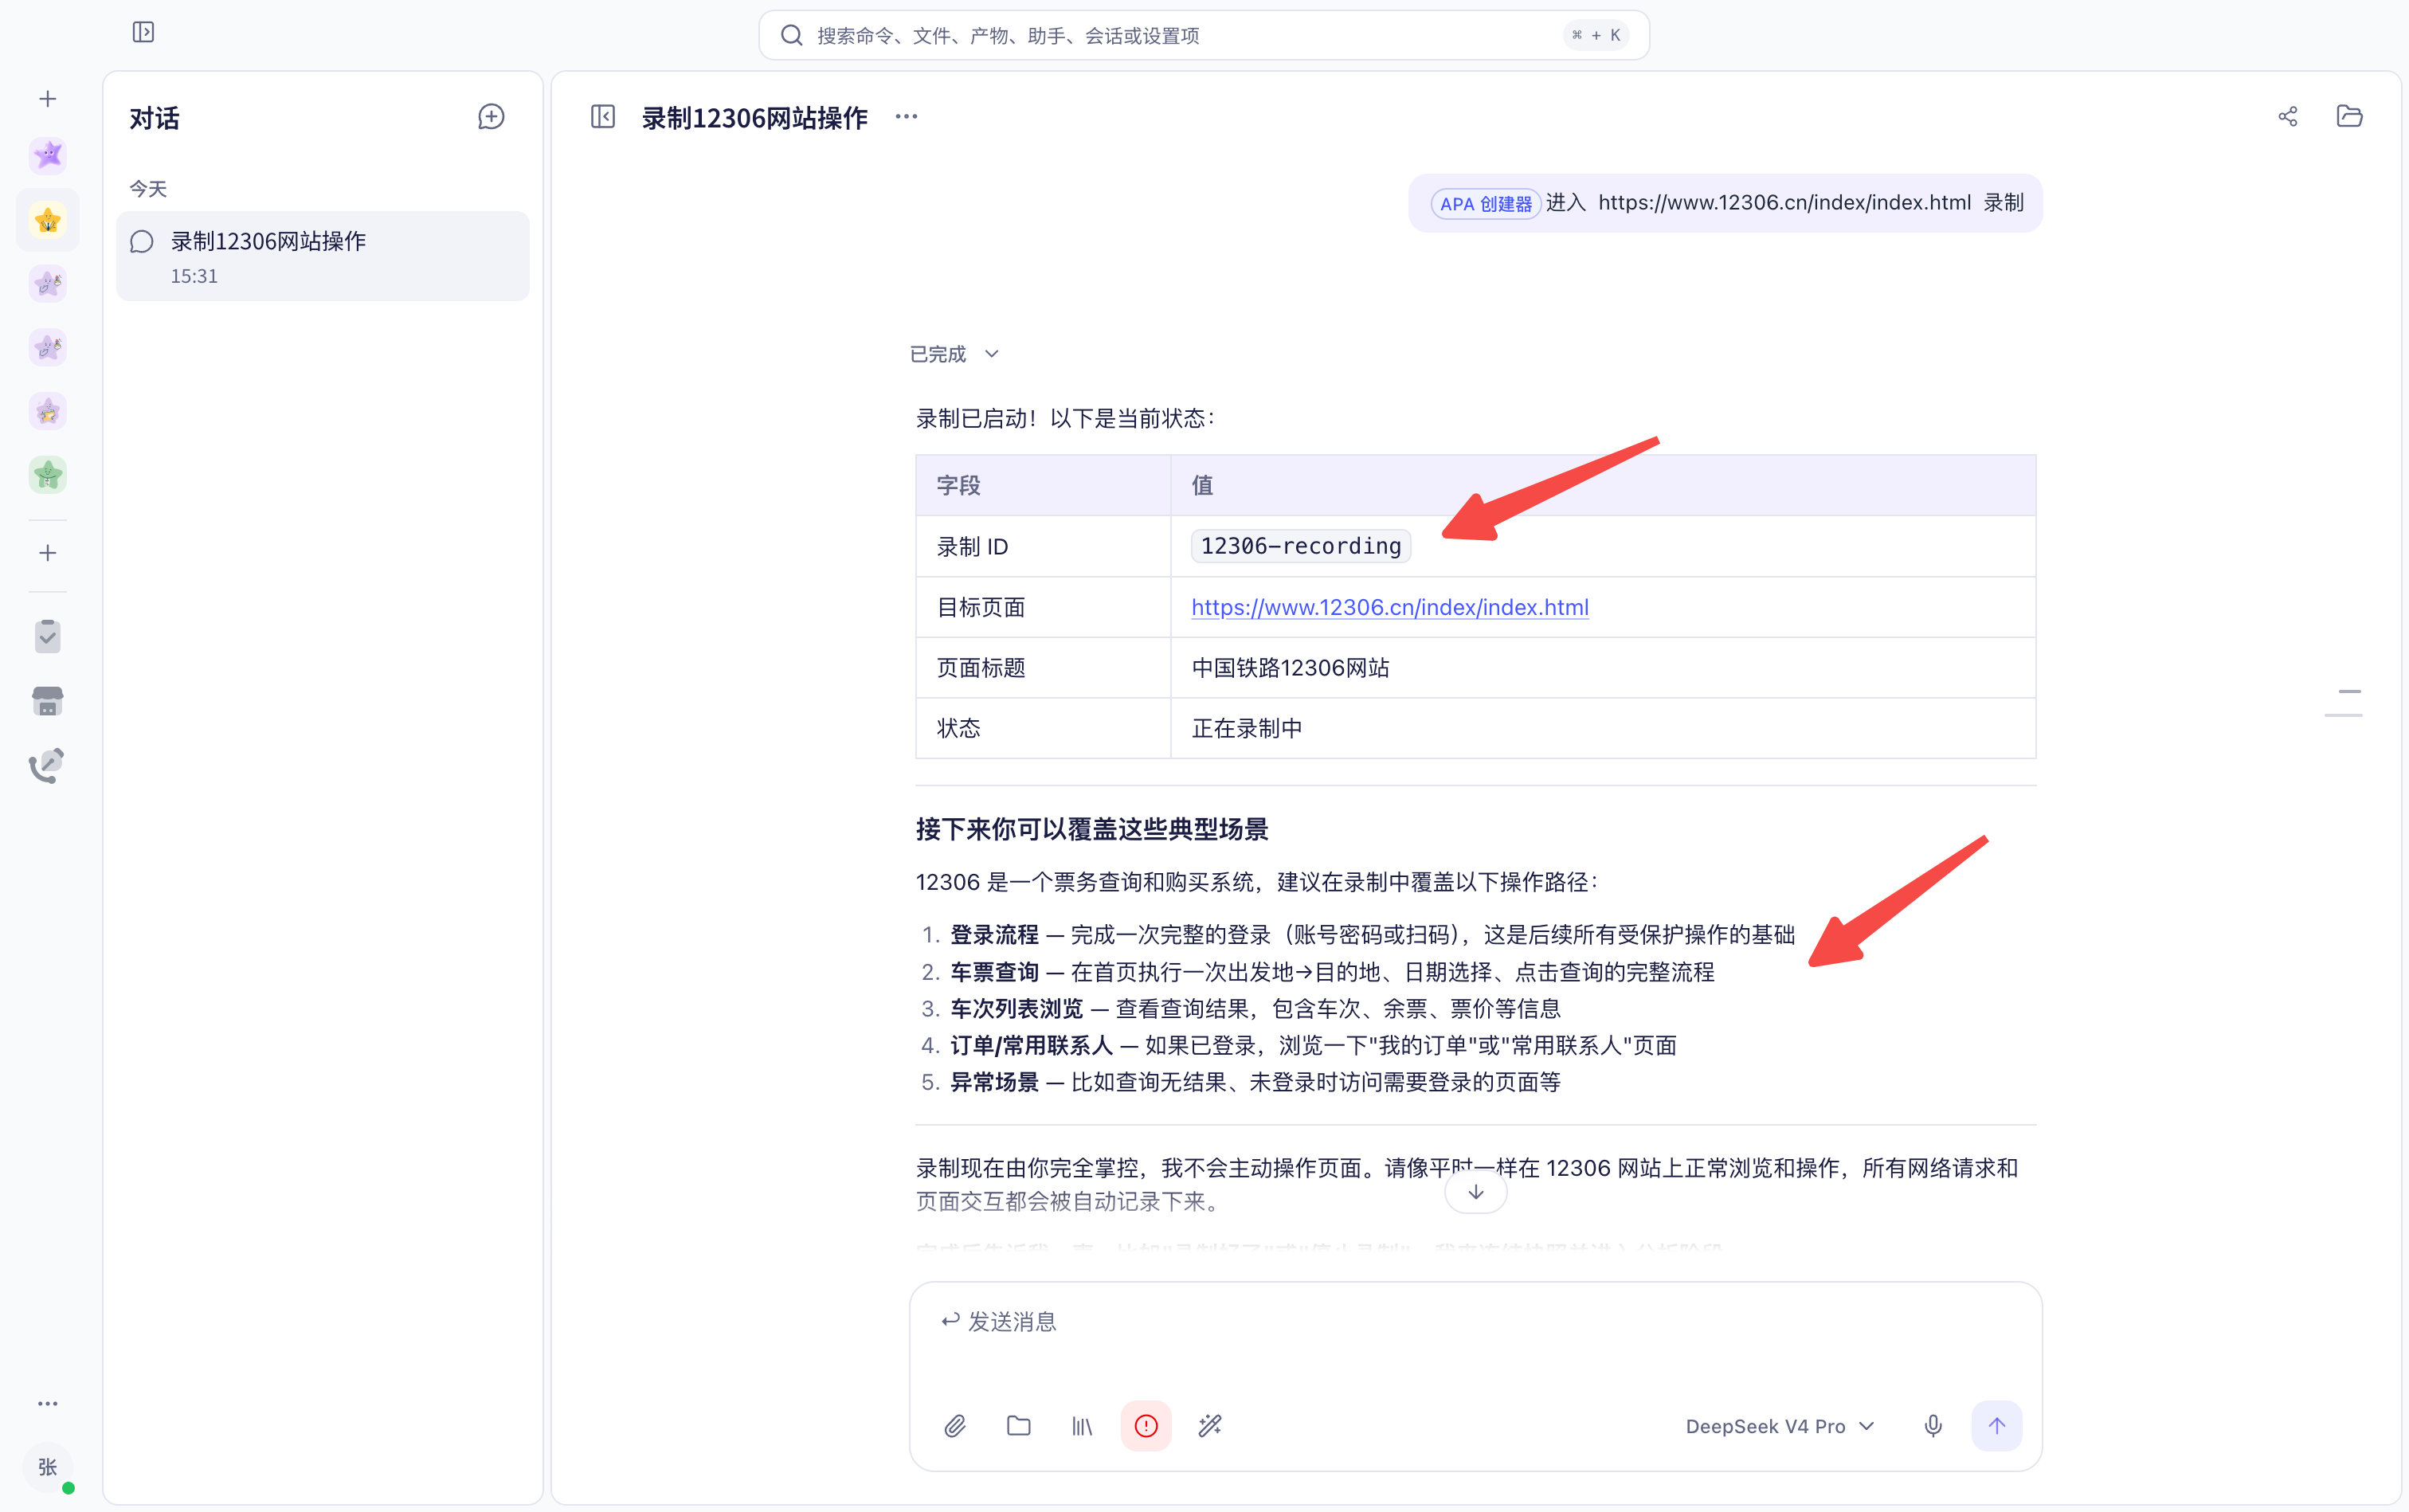Select the yellow star assistant avatar
The image size is (2409, 1512).
tap(48, 220)
